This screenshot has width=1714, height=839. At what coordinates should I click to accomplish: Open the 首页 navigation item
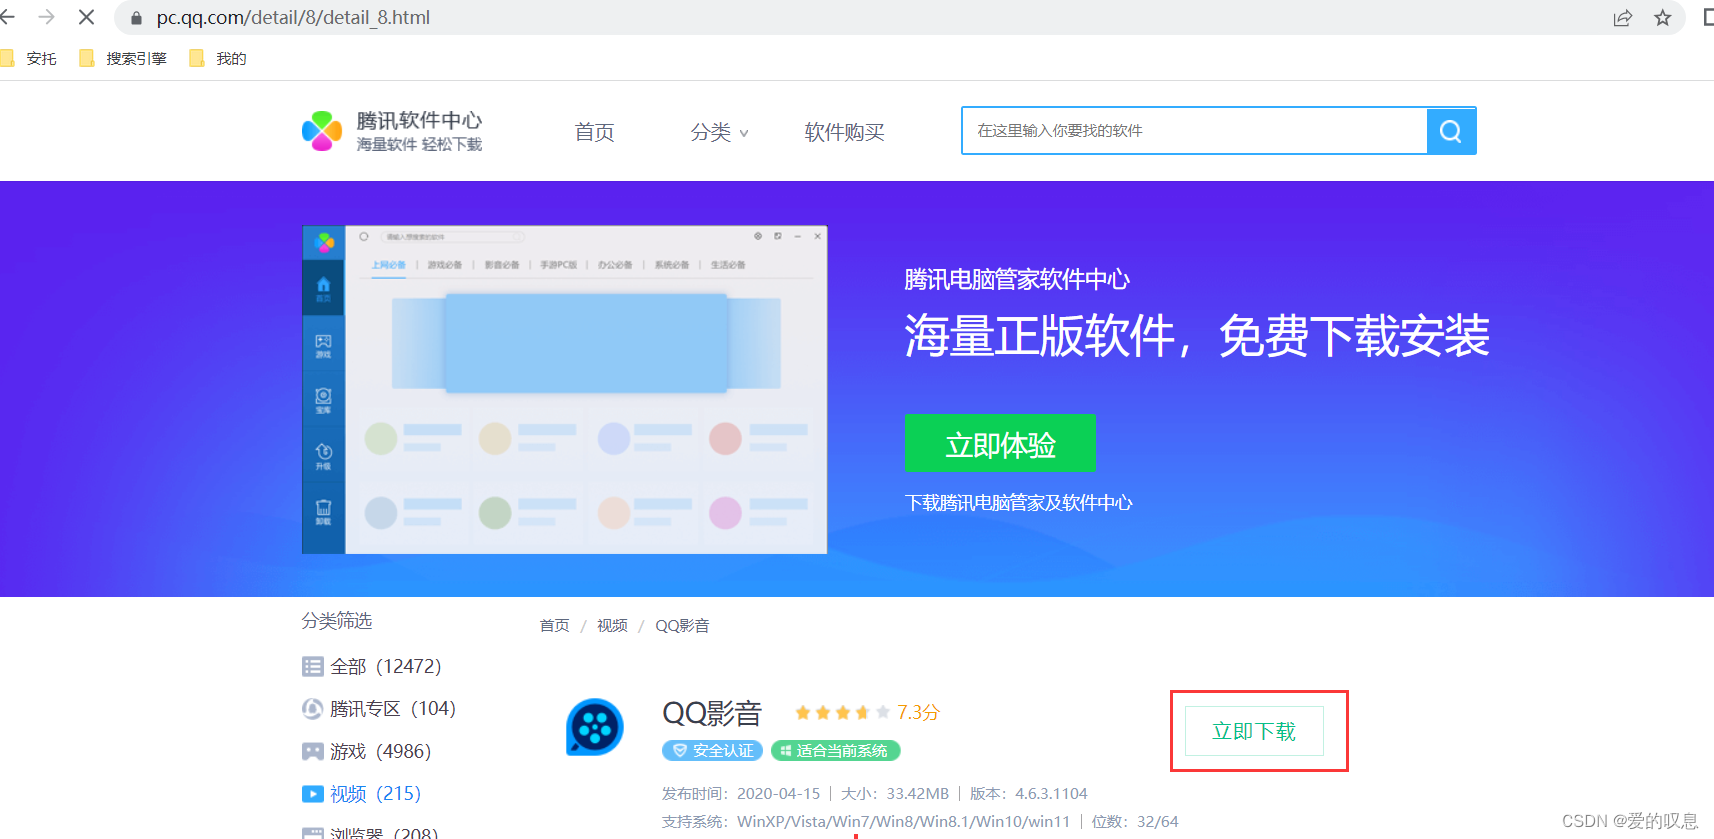coord(594,132)
